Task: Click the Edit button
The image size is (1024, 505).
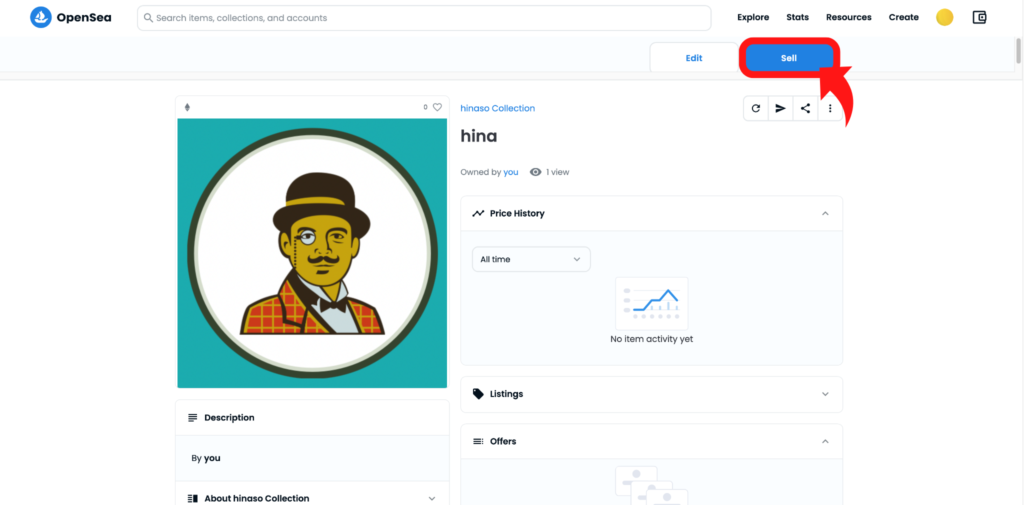Action: 694,58
